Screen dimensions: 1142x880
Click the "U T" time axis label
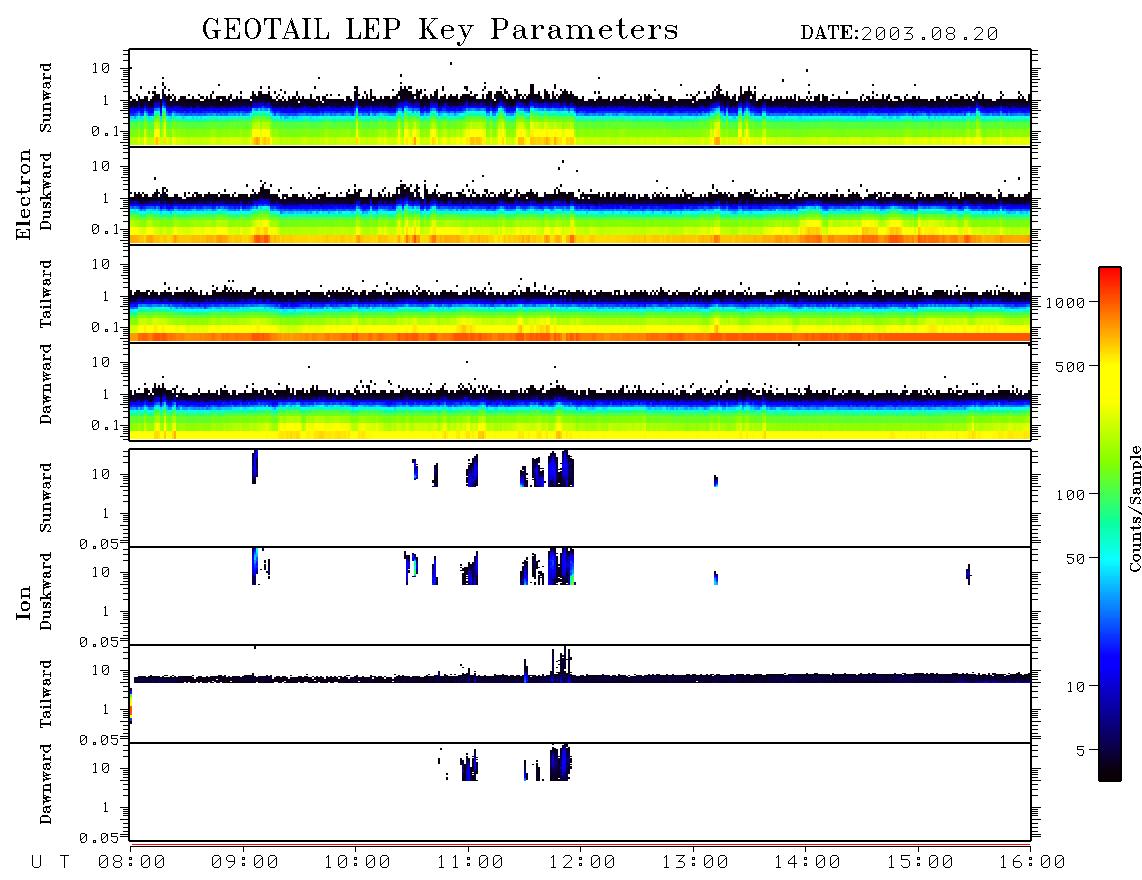[50, 862]
